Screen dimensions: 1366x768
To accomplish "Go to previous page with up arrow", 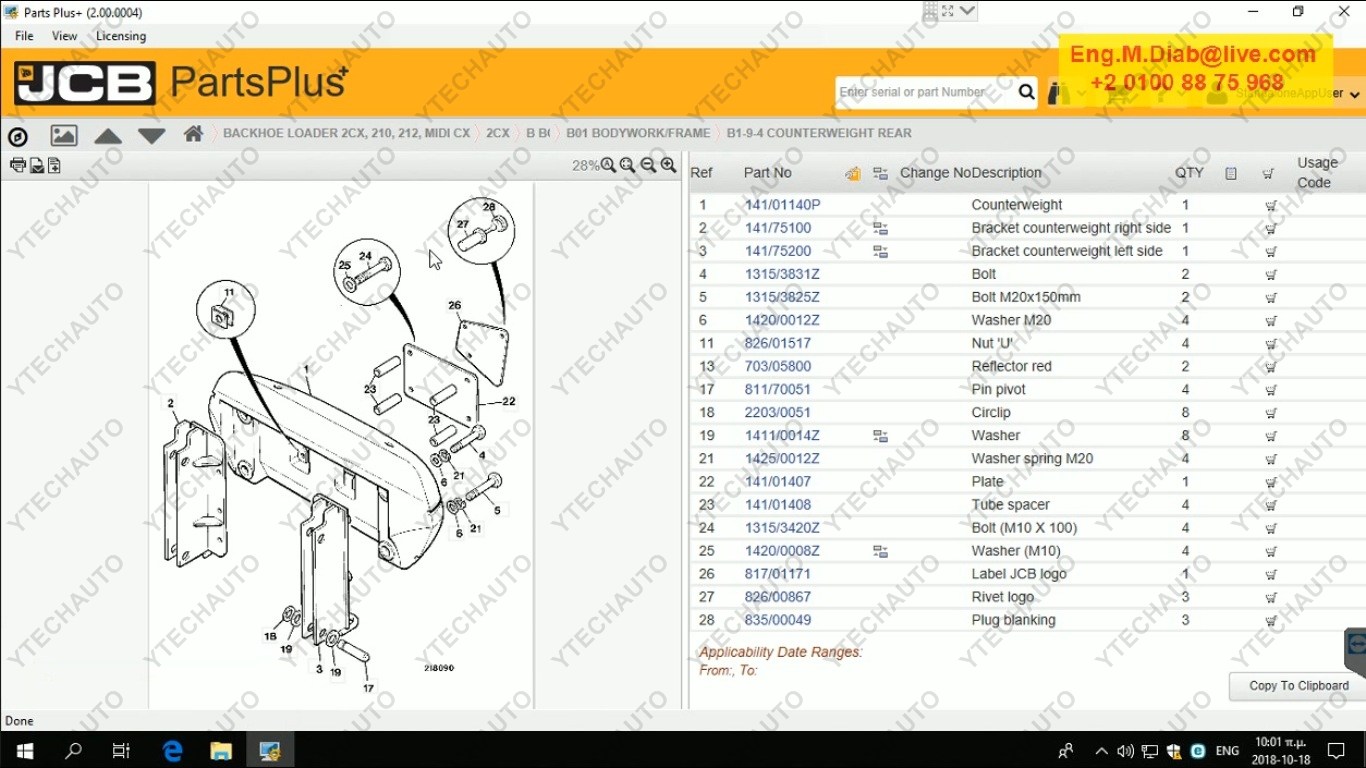I will coord(108,136).
